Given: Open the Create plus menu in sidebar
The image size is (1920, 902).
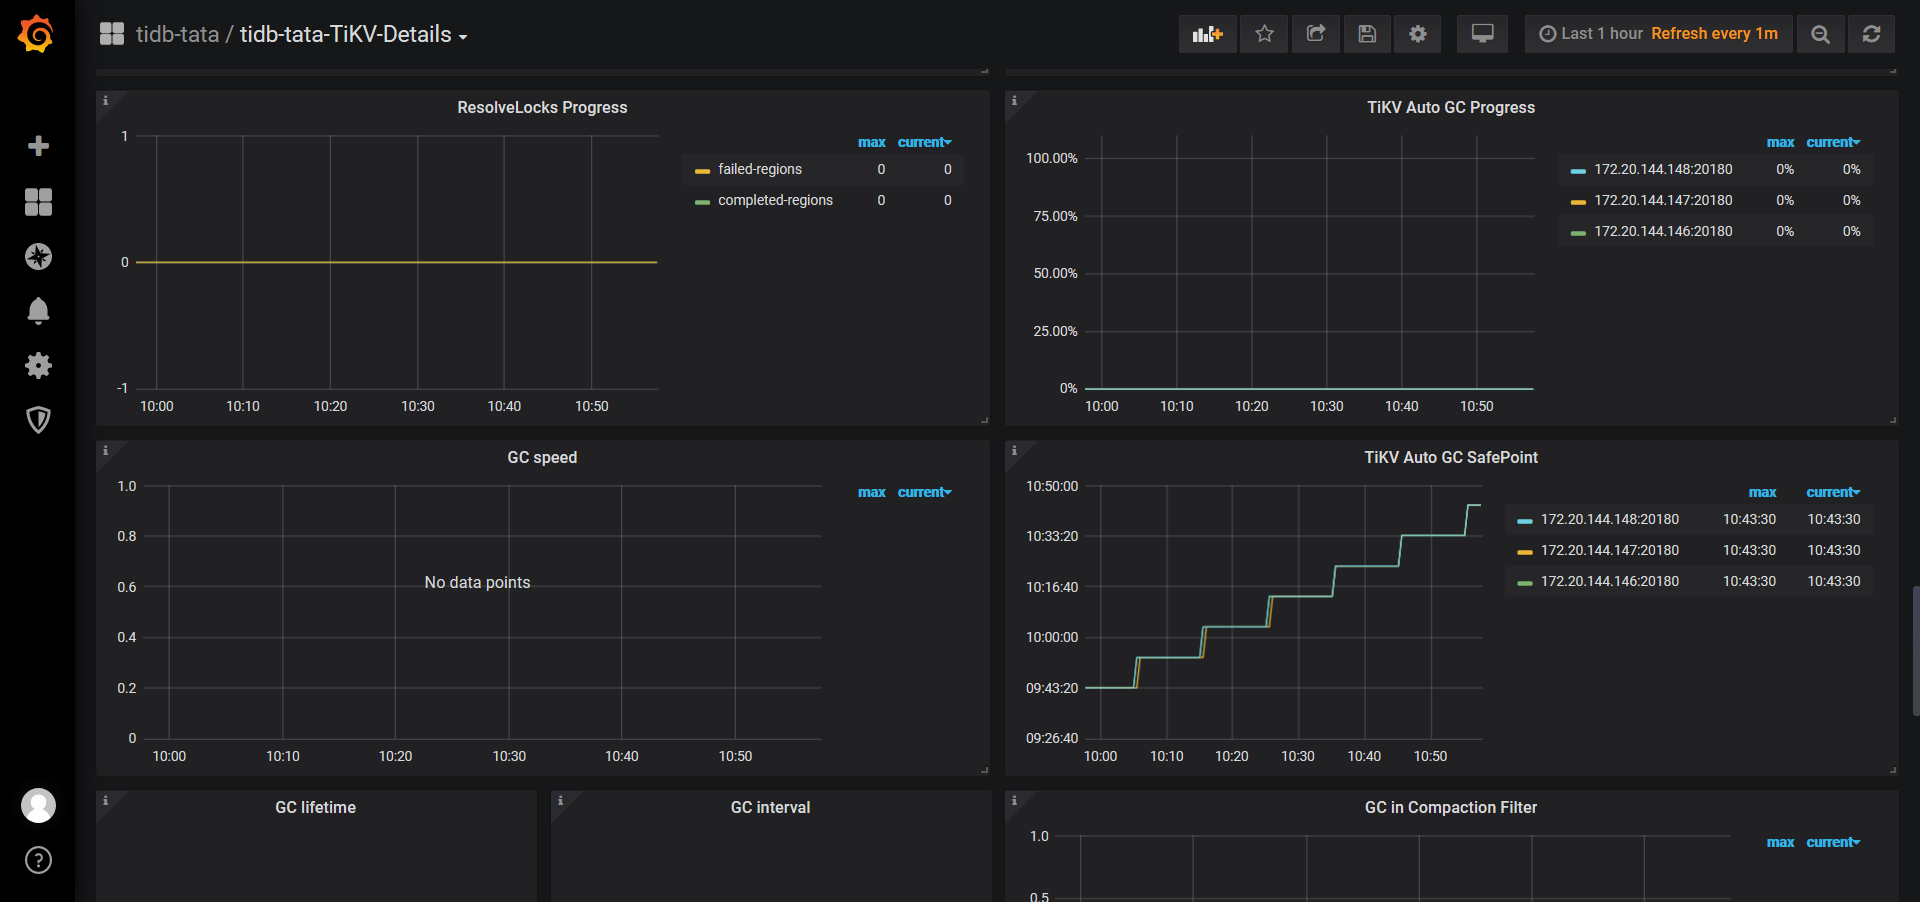Looking at the screenshot, I should pyautogui.click(x=38, y=146).
